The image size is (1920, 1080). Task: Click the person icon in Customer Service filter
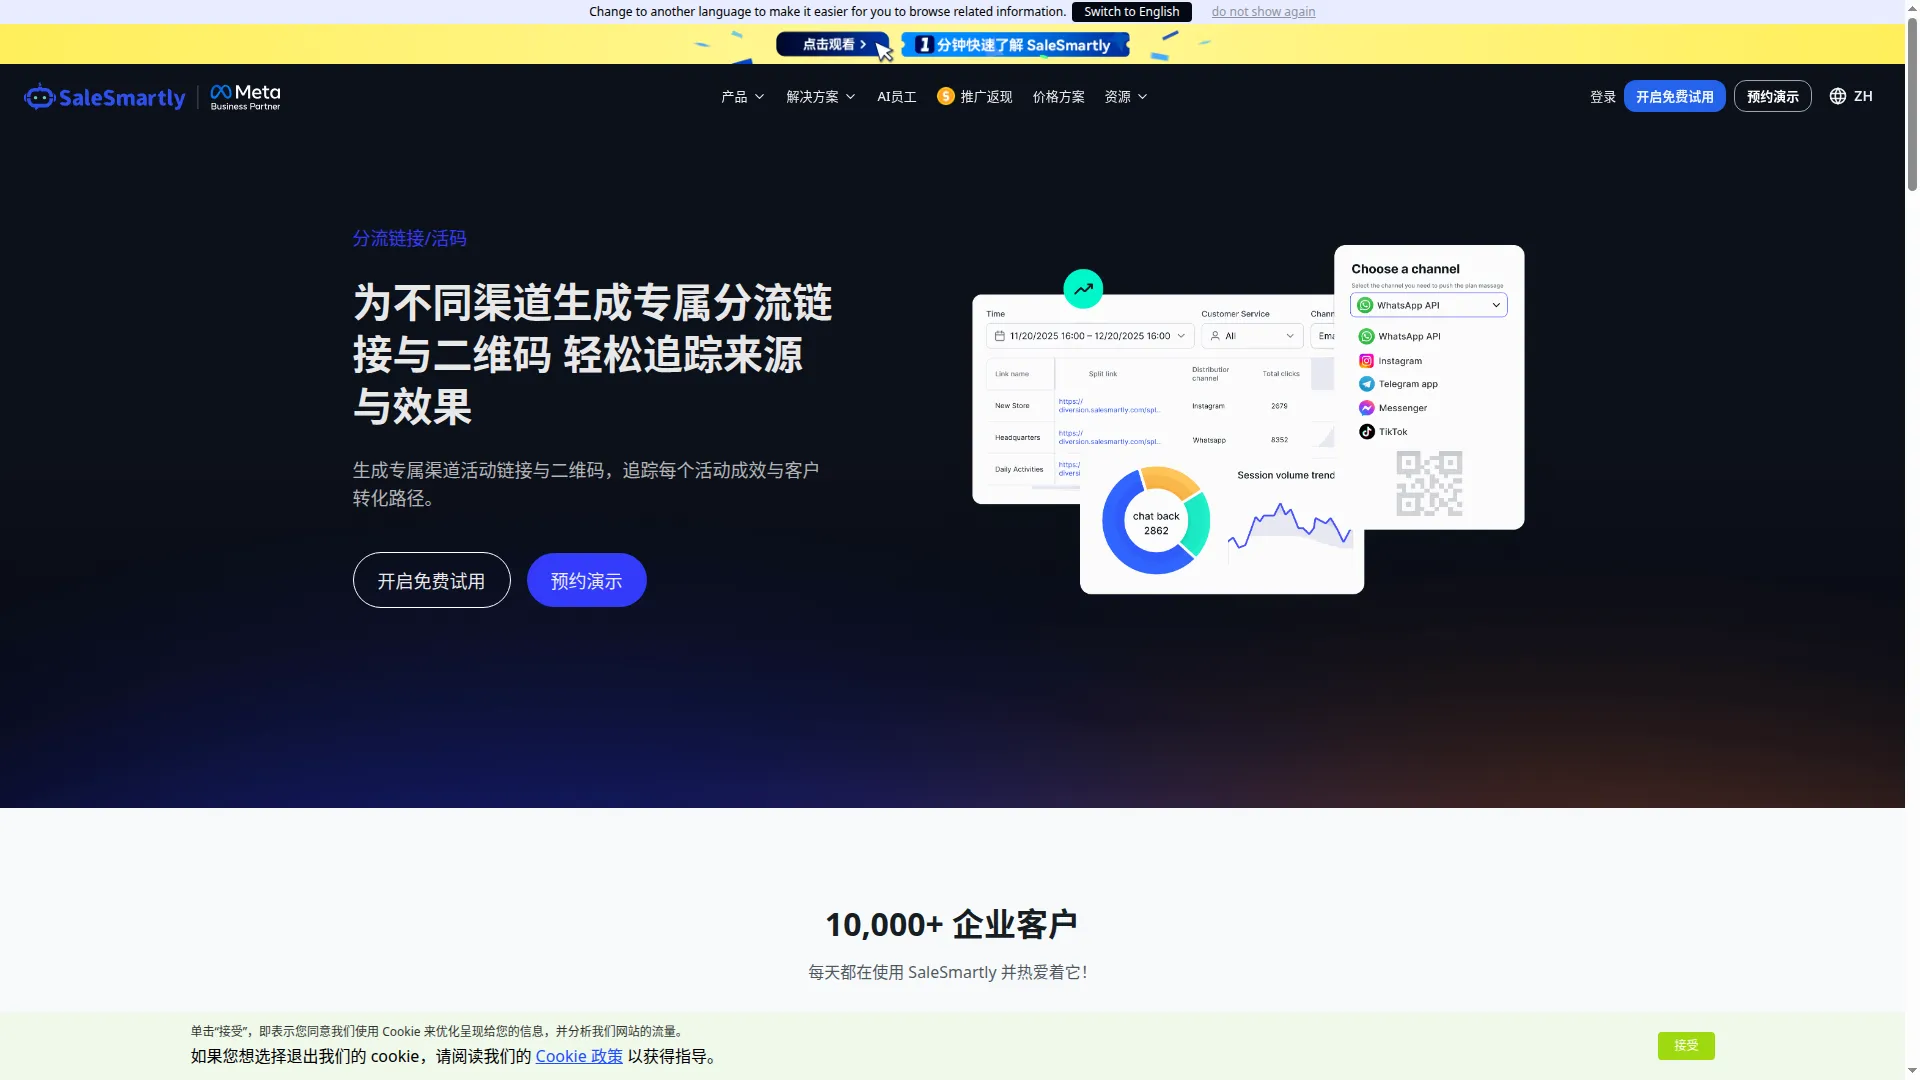click(1215, 336)
